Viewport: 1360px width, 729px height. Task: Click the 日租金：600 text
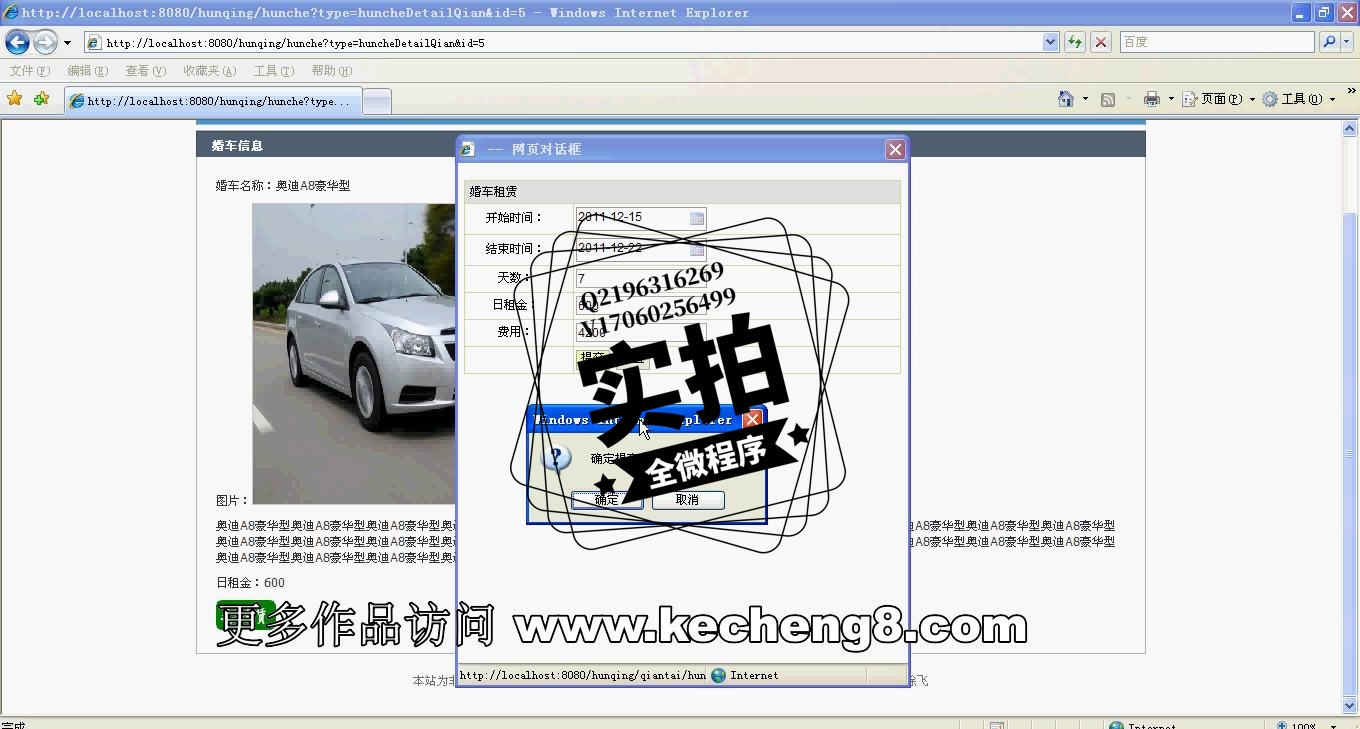tap(250, 583)
